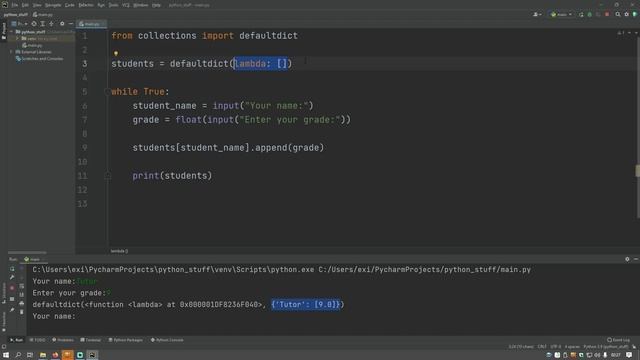Click the Rerun icon in top toolbar
Screen dimensions: 640x360
point(581,14)
